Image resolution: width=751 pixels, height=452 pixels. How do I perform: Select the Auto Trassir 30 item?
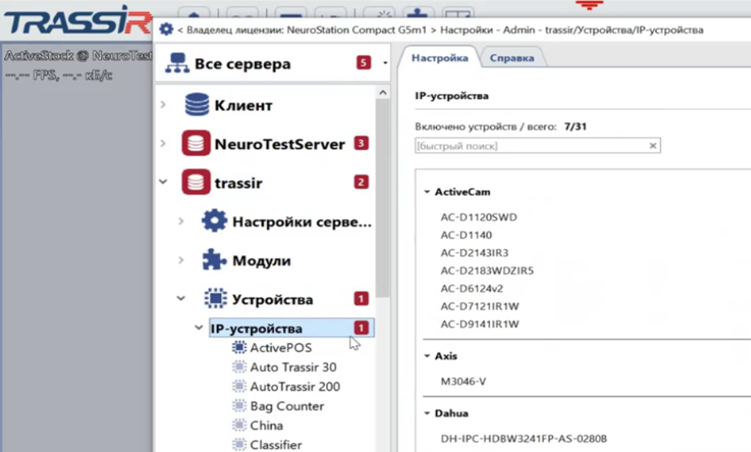pos(293,367)
